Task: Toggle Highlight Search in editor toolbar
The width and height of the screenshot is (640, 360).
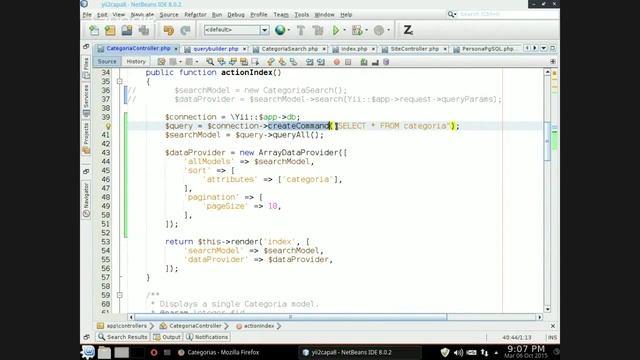Action: pyautogui.click(x=244, y=62)
